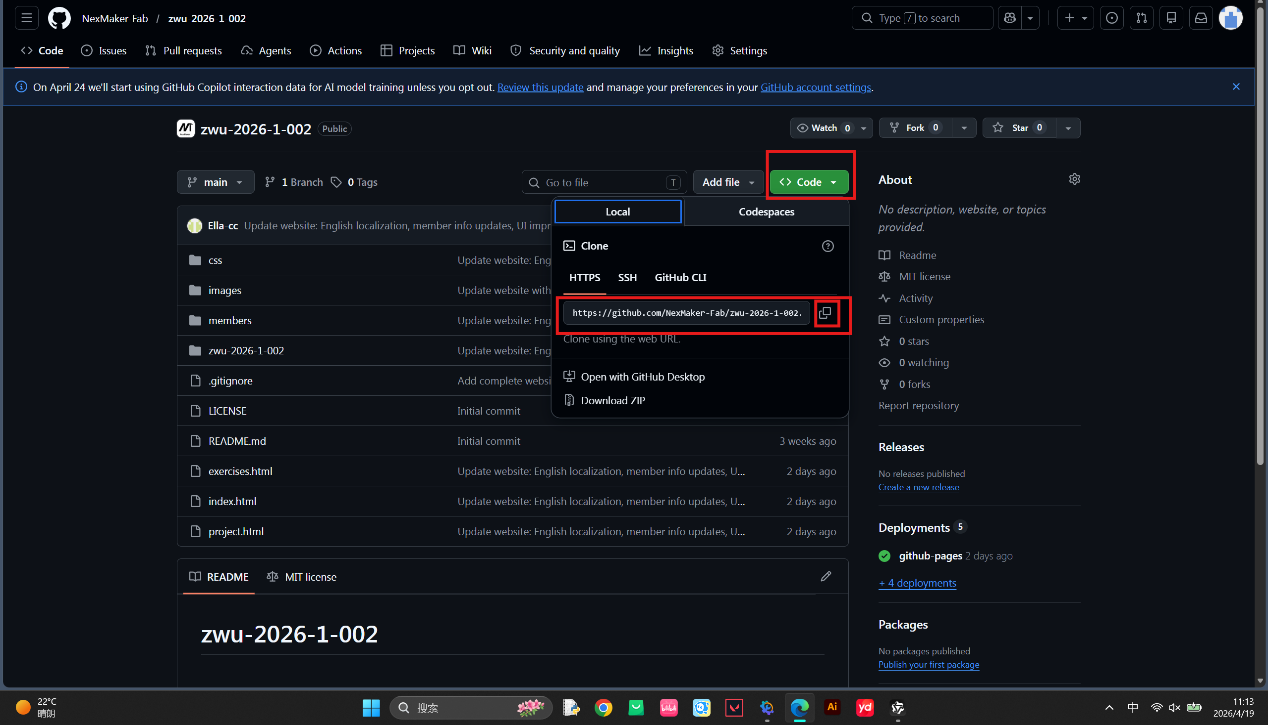The width and height of the screenshot is (1268, 725).
Task: Switch to the Wiki tab
Action: tap(472, 51)
